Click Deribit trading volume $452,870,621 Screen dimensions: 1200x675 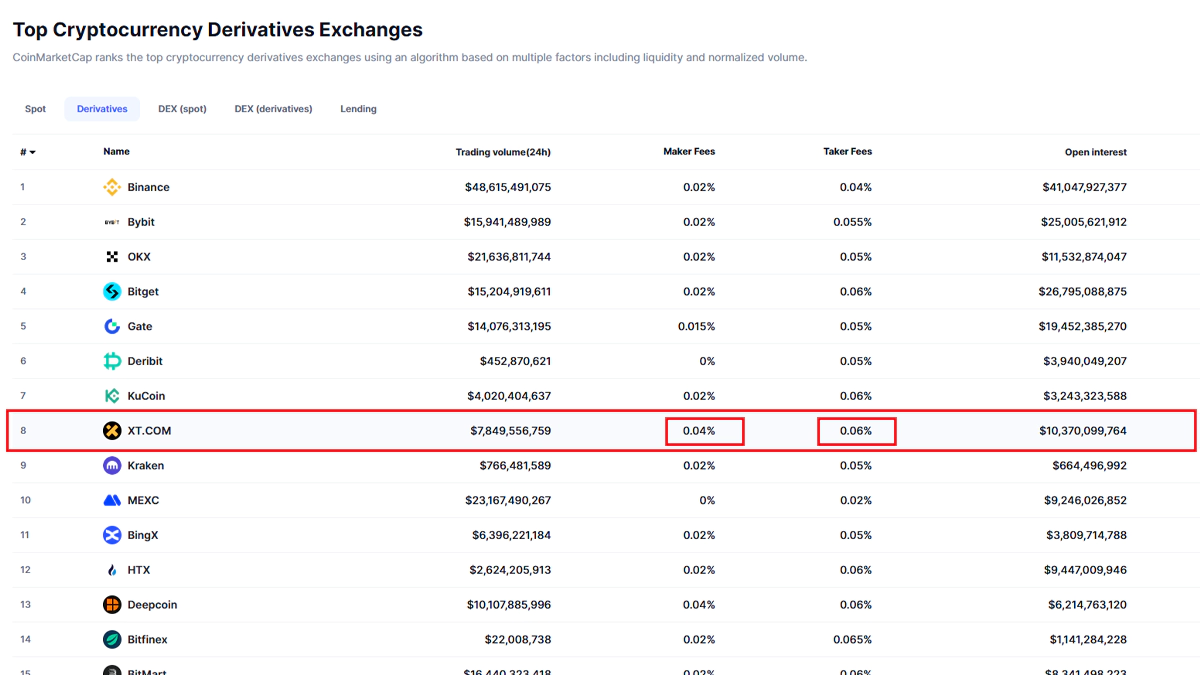[515, 361]
